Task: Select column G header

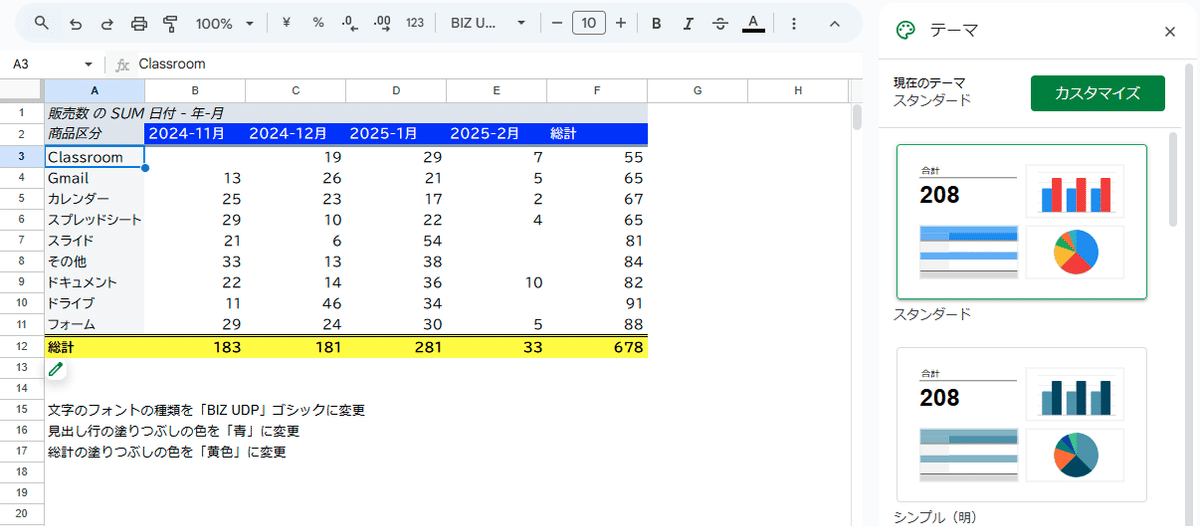Action: (x=697, y=91)
